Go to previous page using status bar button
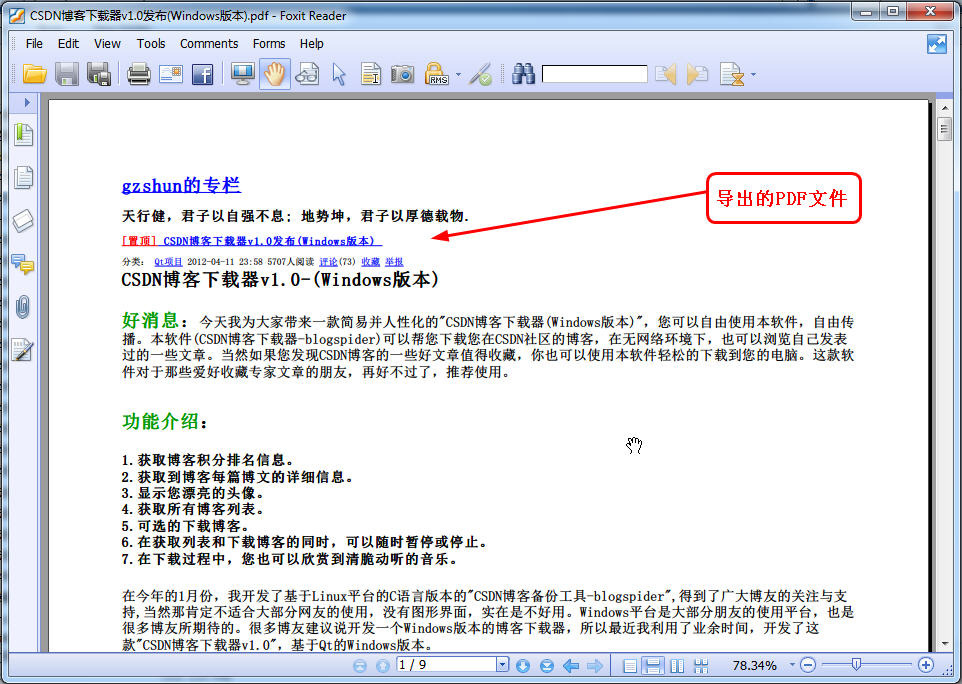The height and width of the screenshot is (684, 962). point(383,666)
